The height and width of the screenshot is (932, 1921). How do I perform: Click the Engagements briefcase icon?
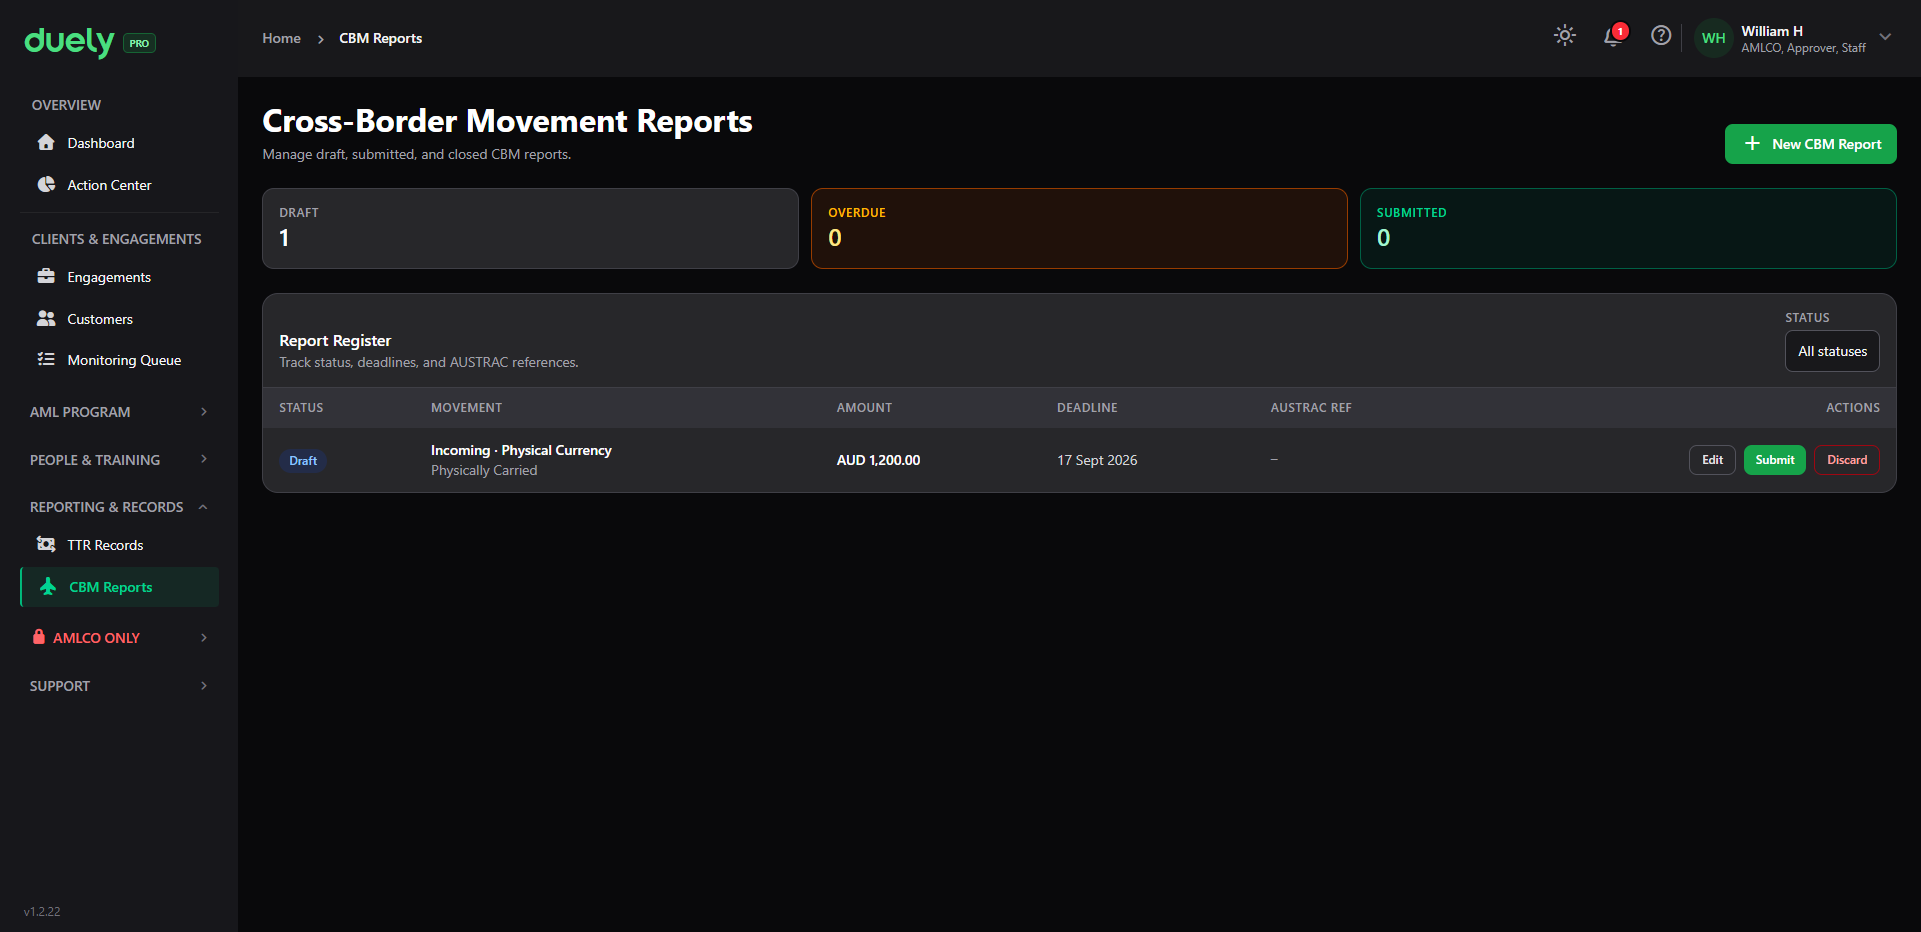(46, 276)
